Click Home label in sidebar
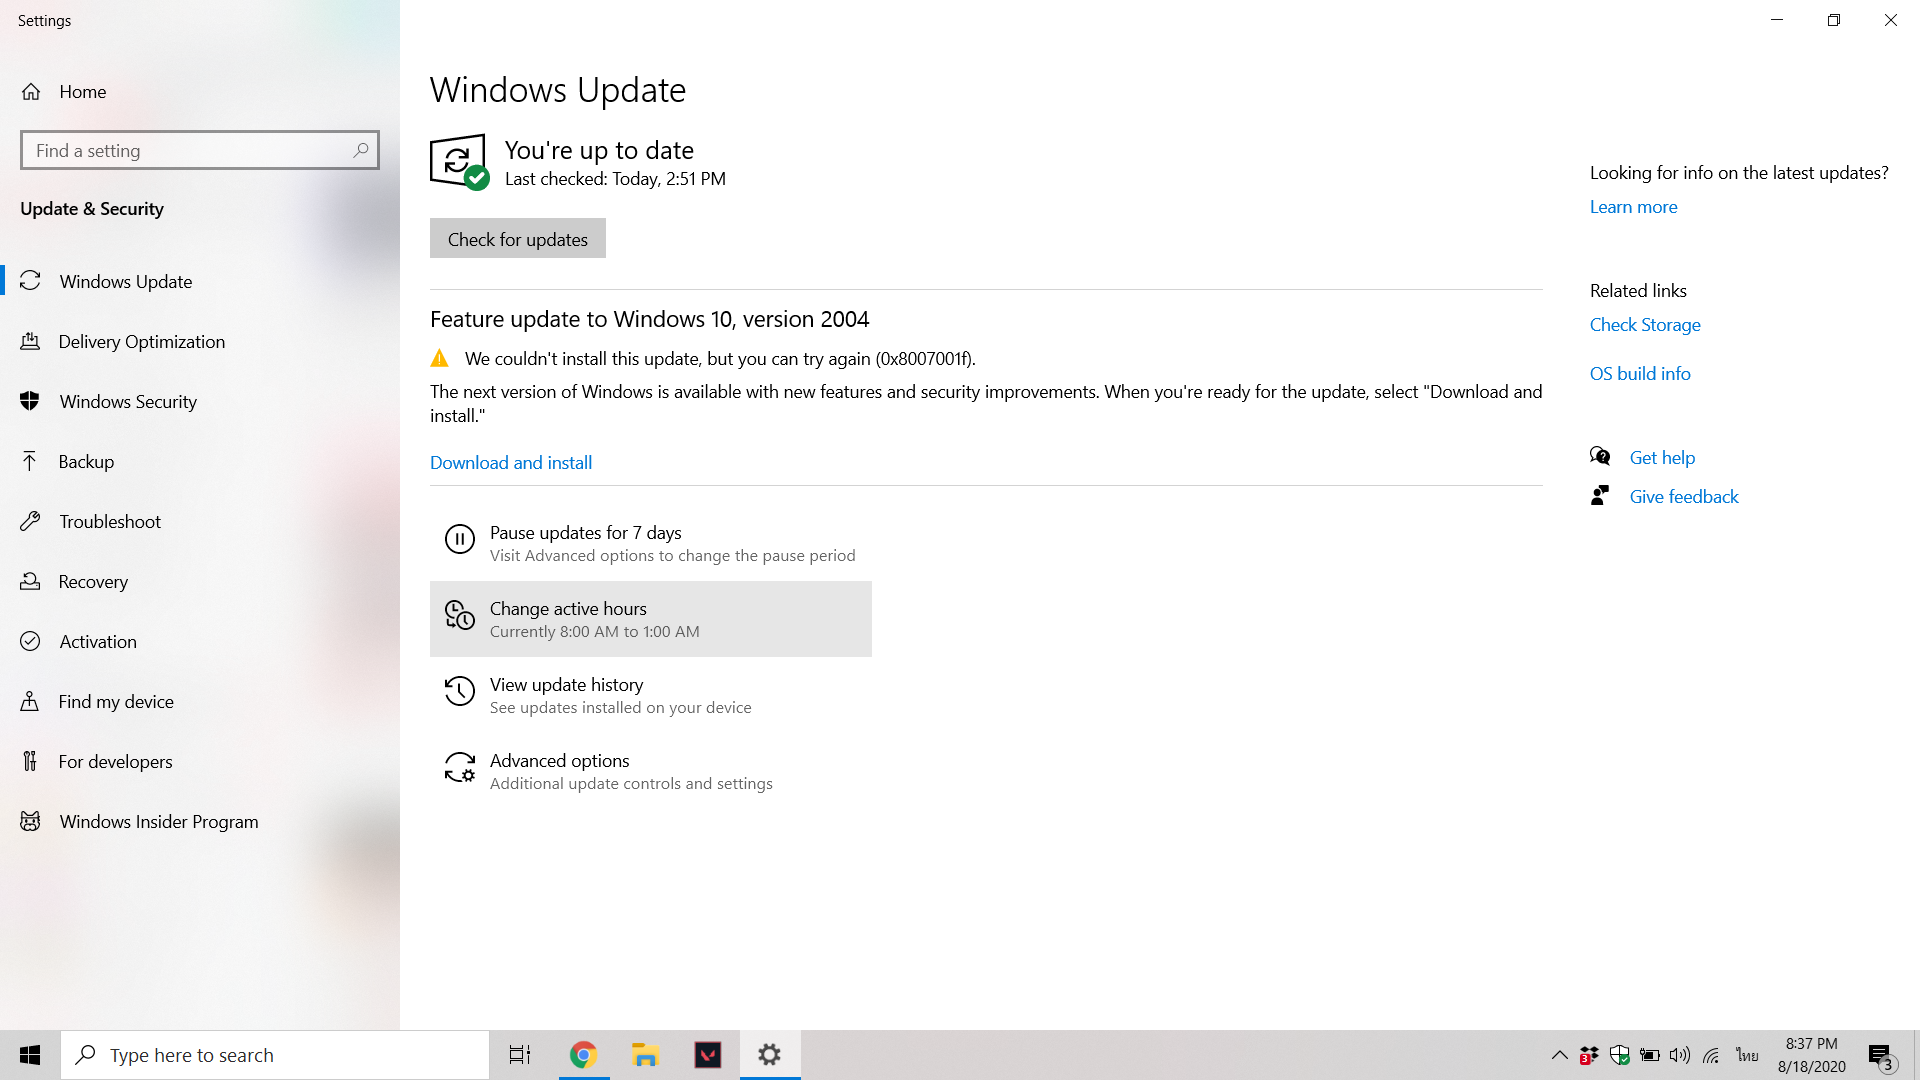This screenshot has width=1920, height=1080. click(x=83, y=92)
